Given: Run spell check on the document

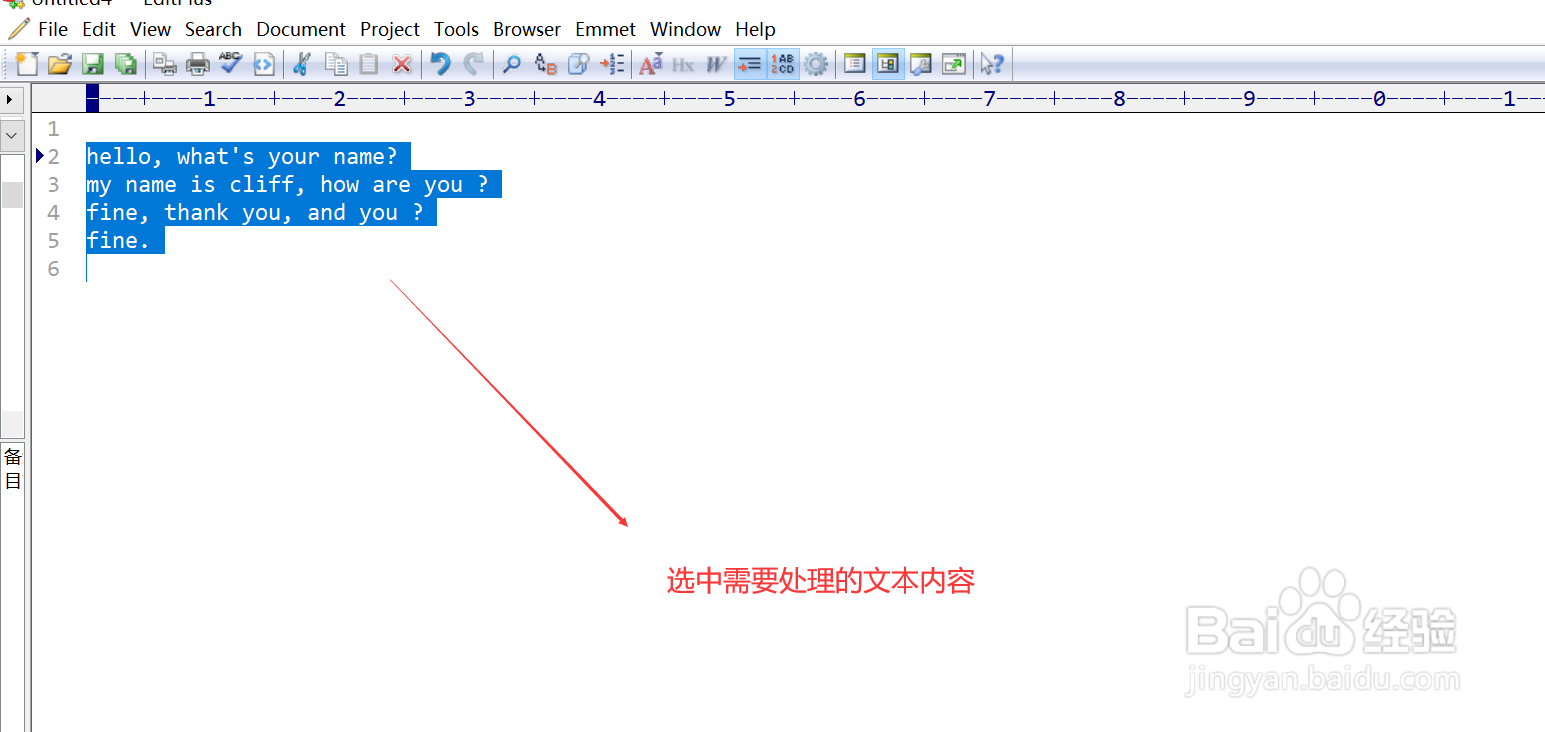Looking at the screenshot, I should click(x=231, y=63).
